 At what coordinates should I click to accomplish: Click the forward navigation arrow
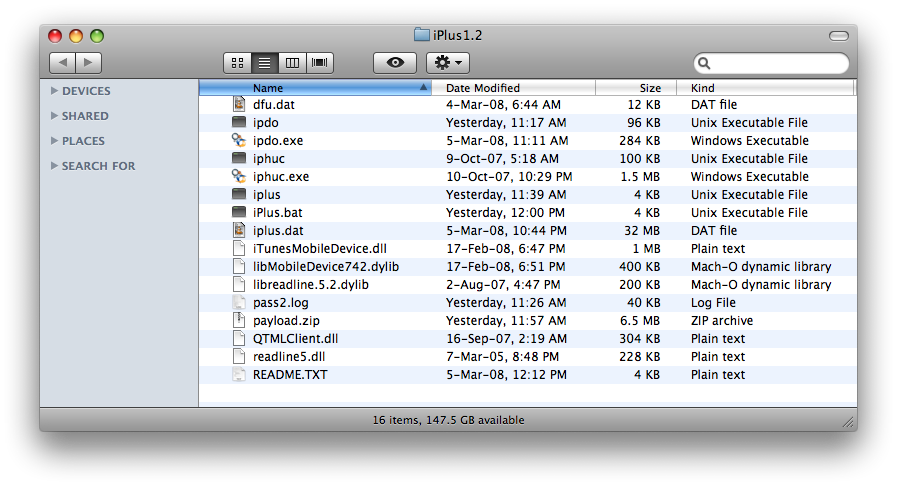pyautogui.click(x=89, y=63)
